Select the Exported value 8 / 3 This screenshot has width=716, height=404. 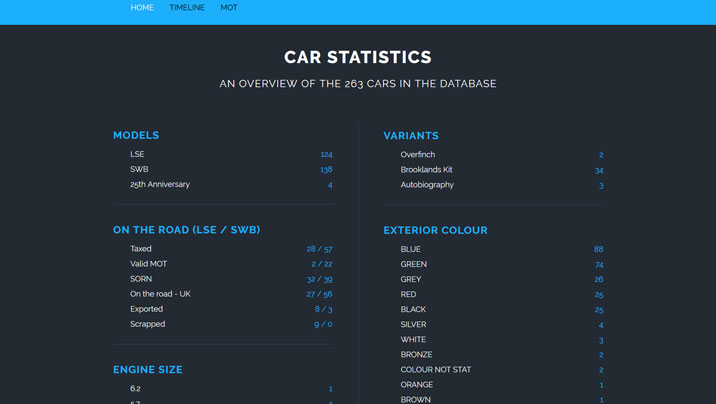323,309
